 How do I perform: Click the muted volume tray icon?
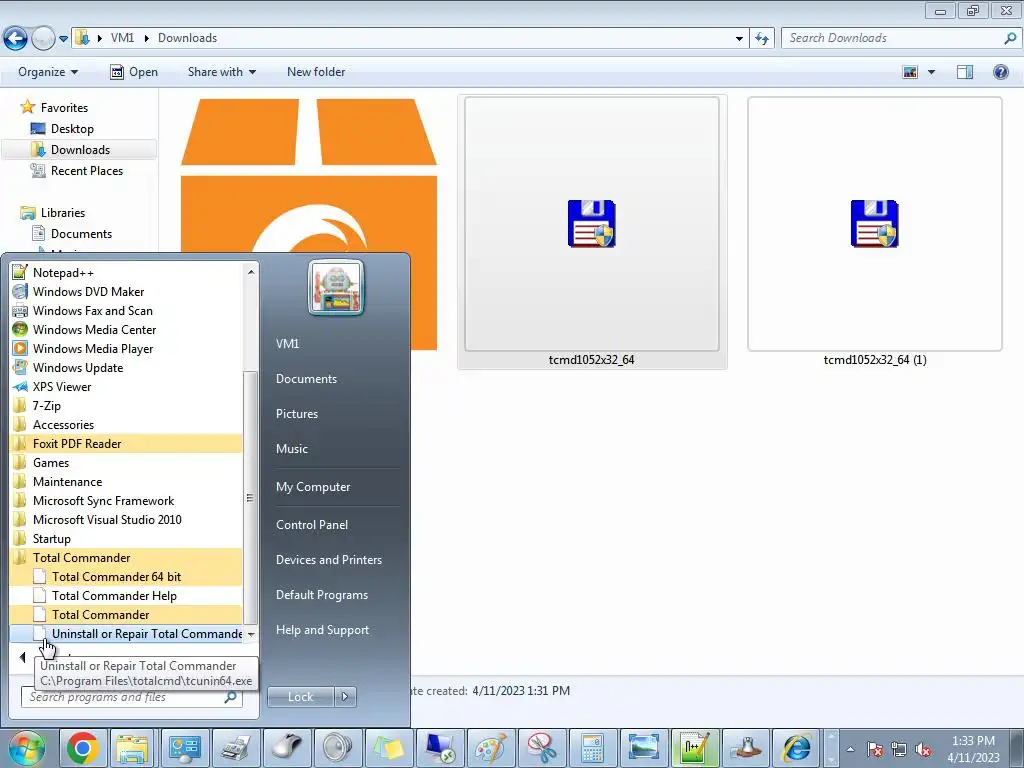click(x=923, y=750)
